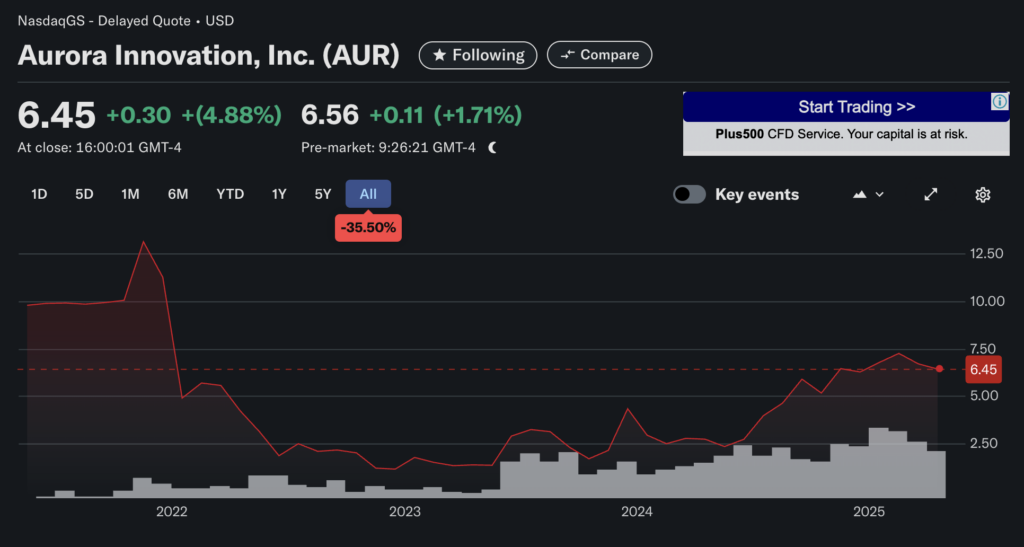Show the 5Y time range
Image resolution: width=1024 pixels, height=547 pixels.
(x=322, y=194)
